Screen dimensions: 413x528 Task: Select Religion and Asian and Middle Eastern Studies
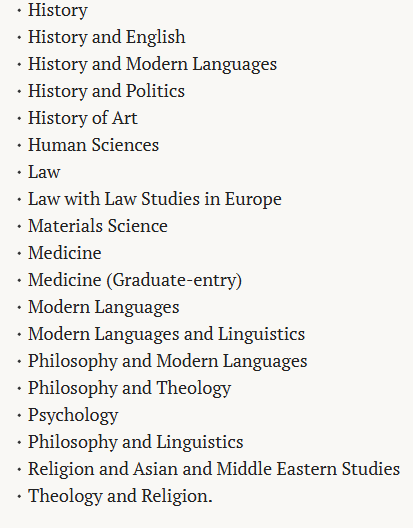pyautogui.click(x=214, y=469)
